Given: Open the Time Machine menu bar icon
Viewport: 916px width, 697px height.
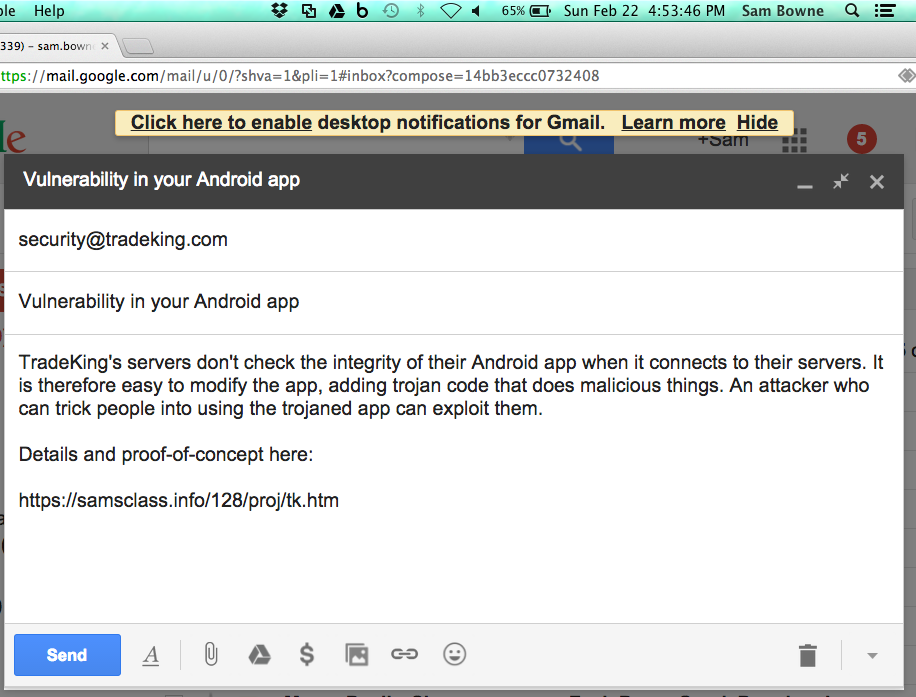Looking at the screenshot, I should (x=391, y=11).
